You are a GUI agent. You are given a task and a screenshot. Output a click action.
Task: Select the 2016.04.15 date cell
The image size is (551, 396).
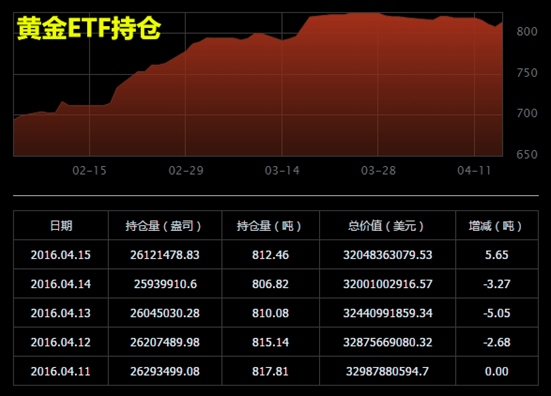point(61,255)
